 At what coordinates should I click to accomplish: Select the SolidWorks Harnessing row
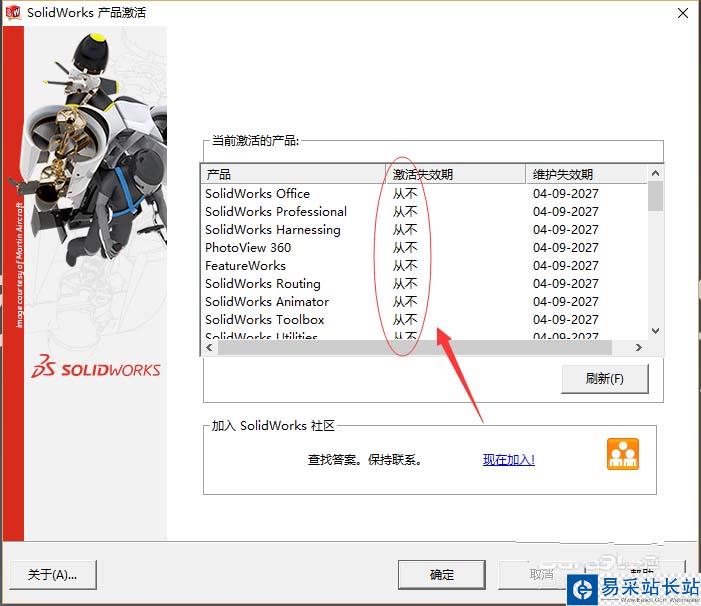tap(424, 229)
